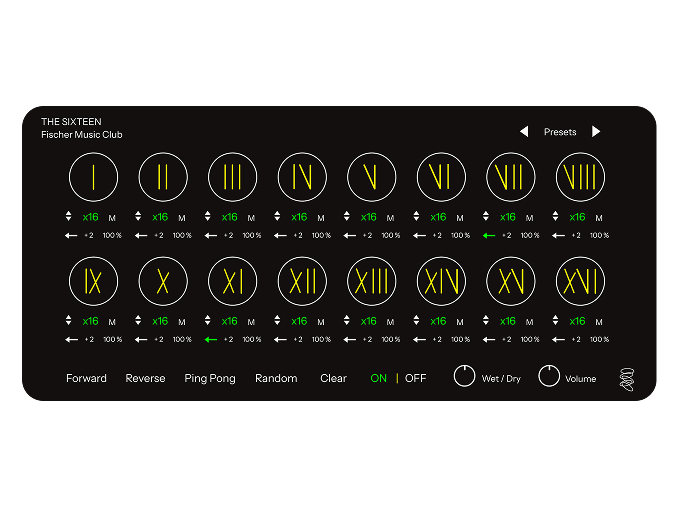Viewport: 677px width, 508px height.
Task: Click the direction arrow under step IX
Action: (71, 340)
